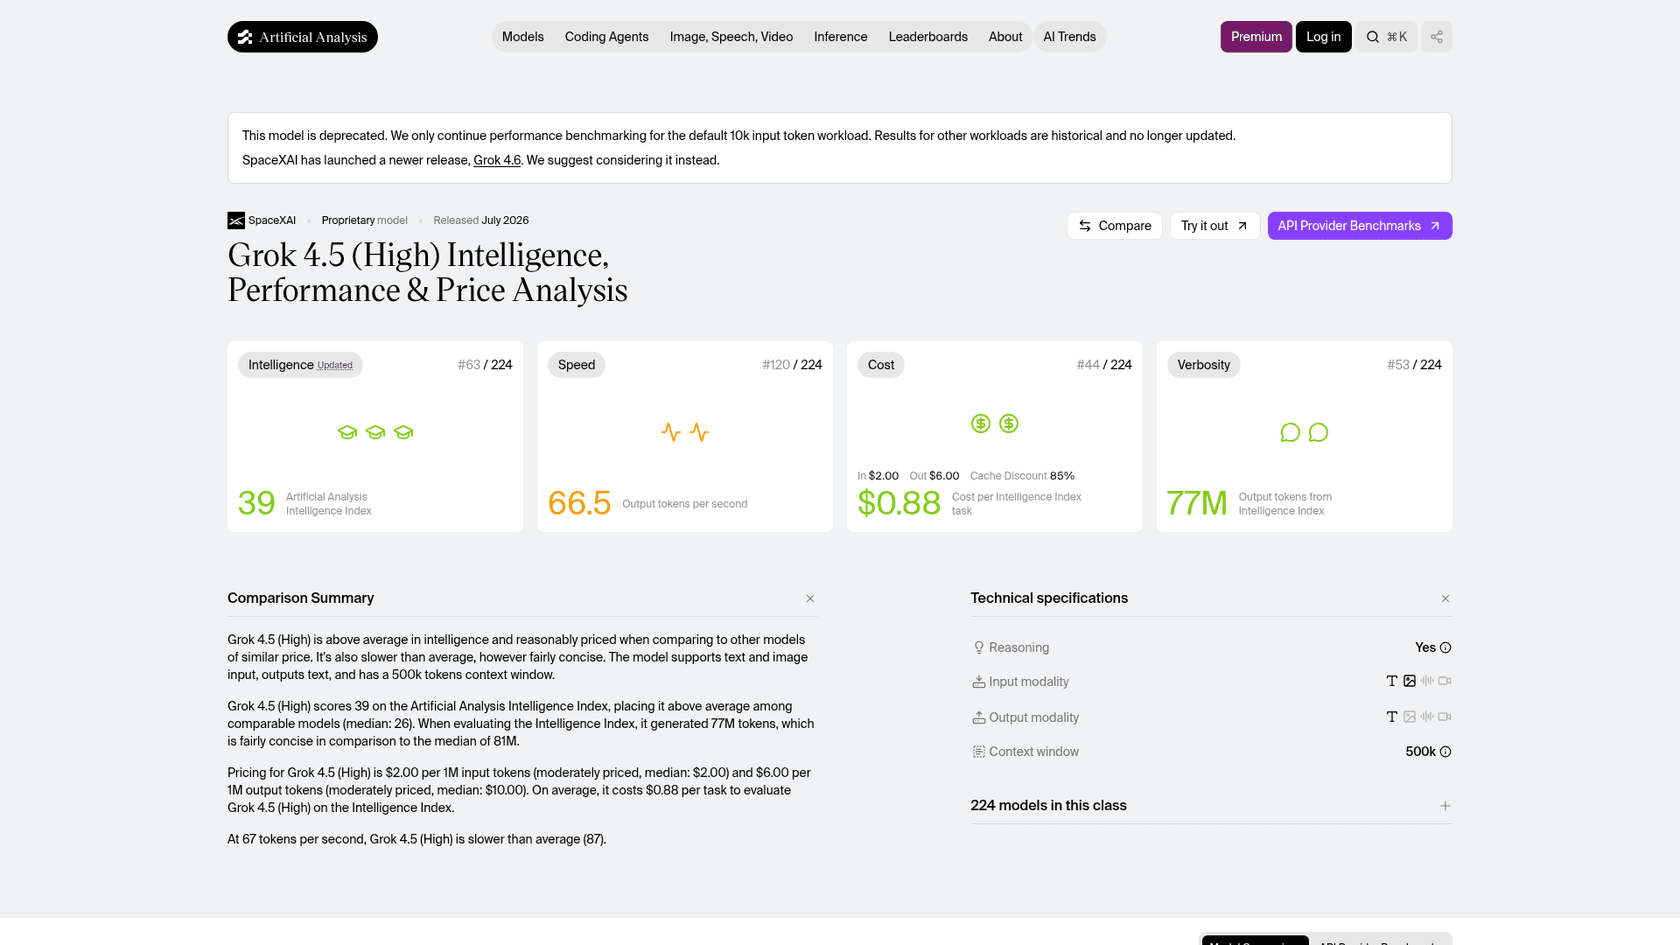Click the text input modality icon

pyautogui.click(x=1391, y=681)
